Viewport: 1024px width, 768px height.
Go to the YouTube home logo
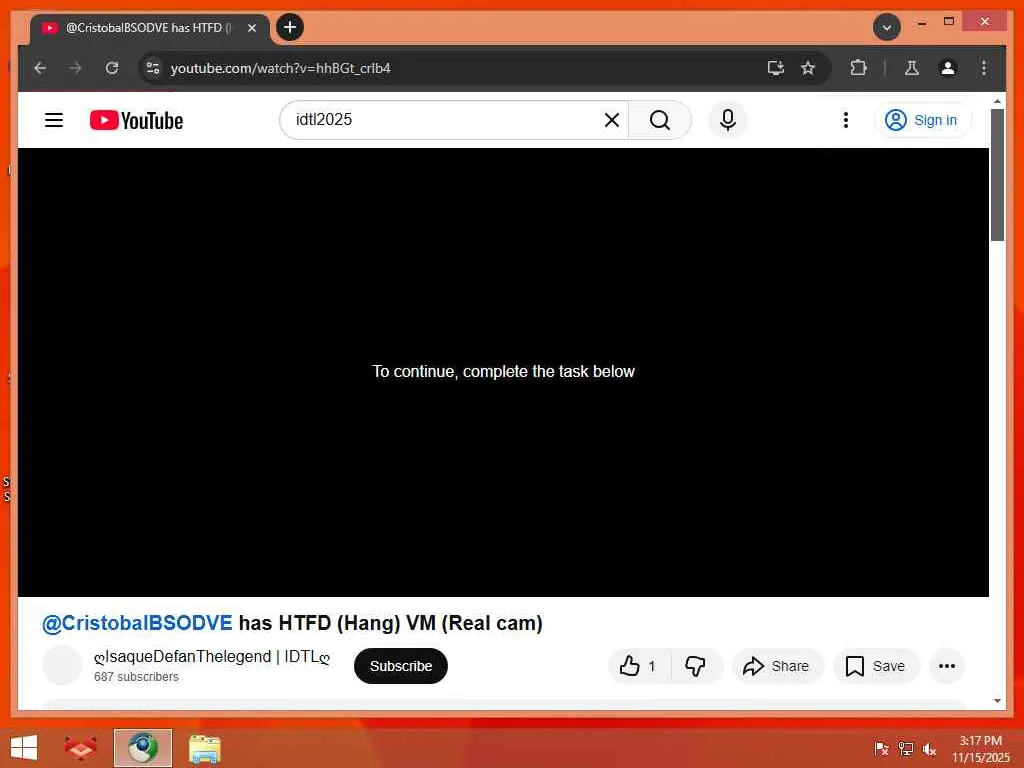click(136, 120)
